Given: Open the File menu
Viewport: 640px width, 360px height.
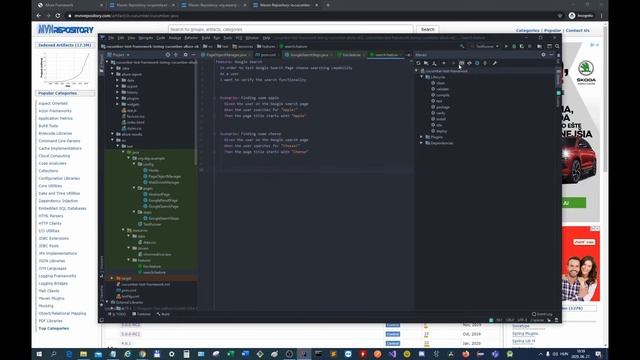Looking at the screenshot, I should [111, 38].
